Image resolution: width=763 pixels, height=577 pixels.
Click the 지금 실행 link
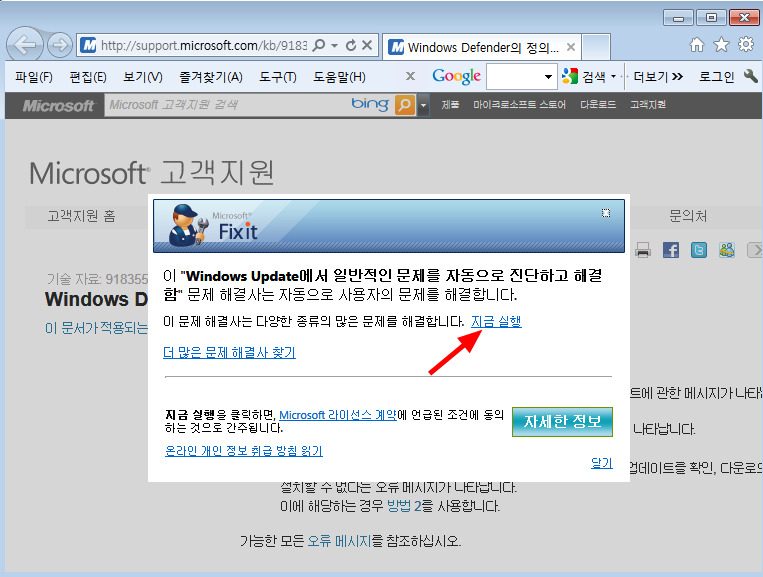click(495, 321)
